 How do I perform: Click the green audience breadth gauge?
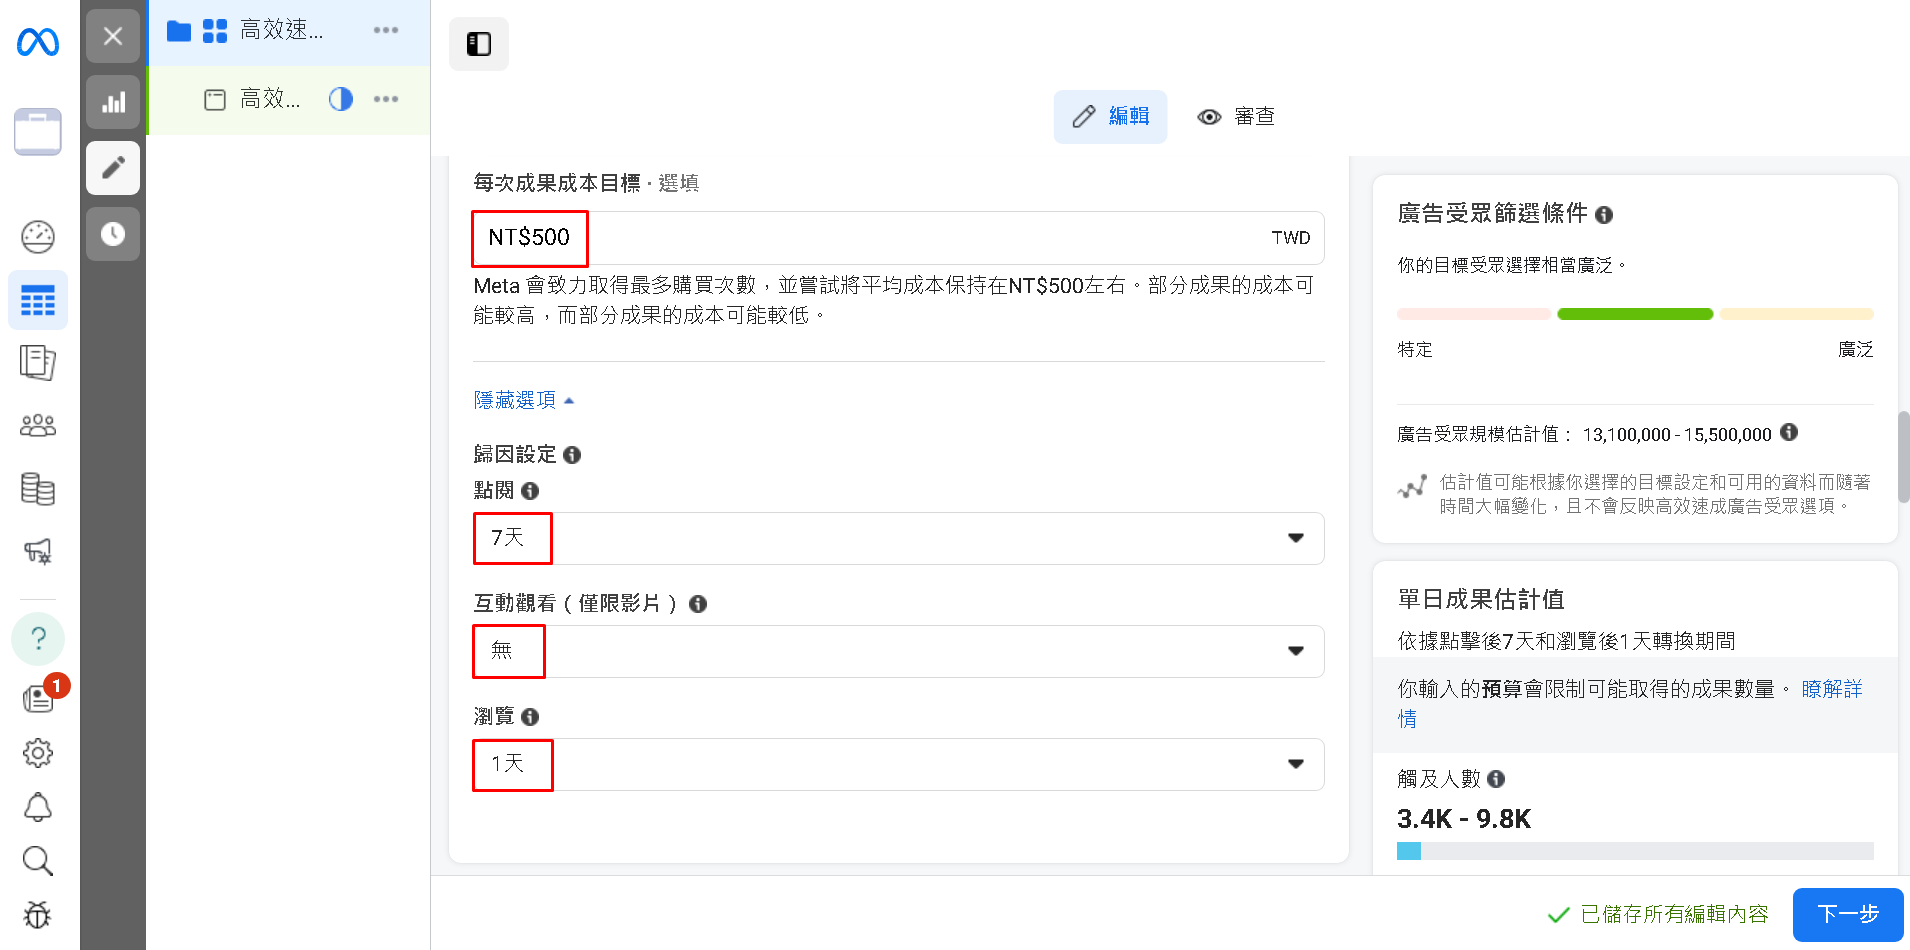point(1635,314)
